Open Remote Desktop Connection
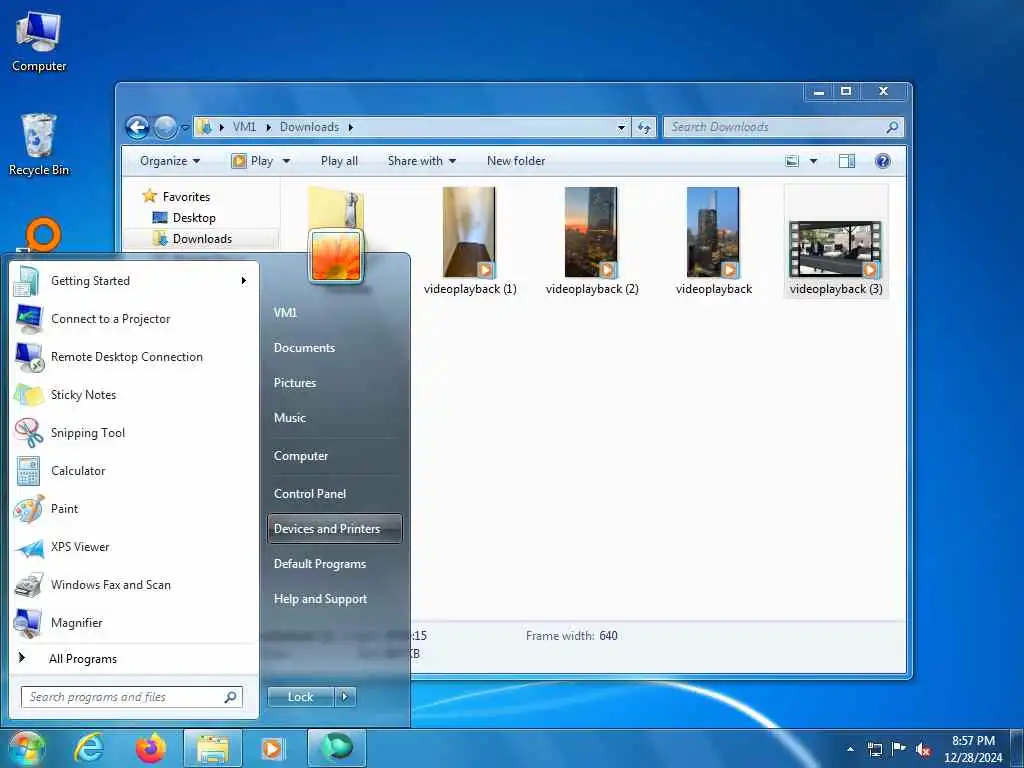1024x768 pixels. pyautogui.click(x=133, y=357)
